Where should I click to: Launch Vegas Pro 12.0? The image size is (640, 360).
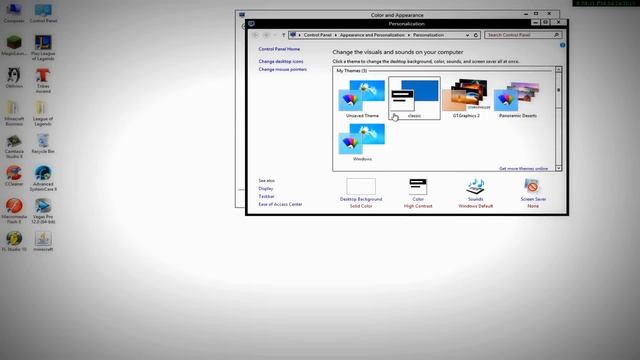tap(43, 211)
